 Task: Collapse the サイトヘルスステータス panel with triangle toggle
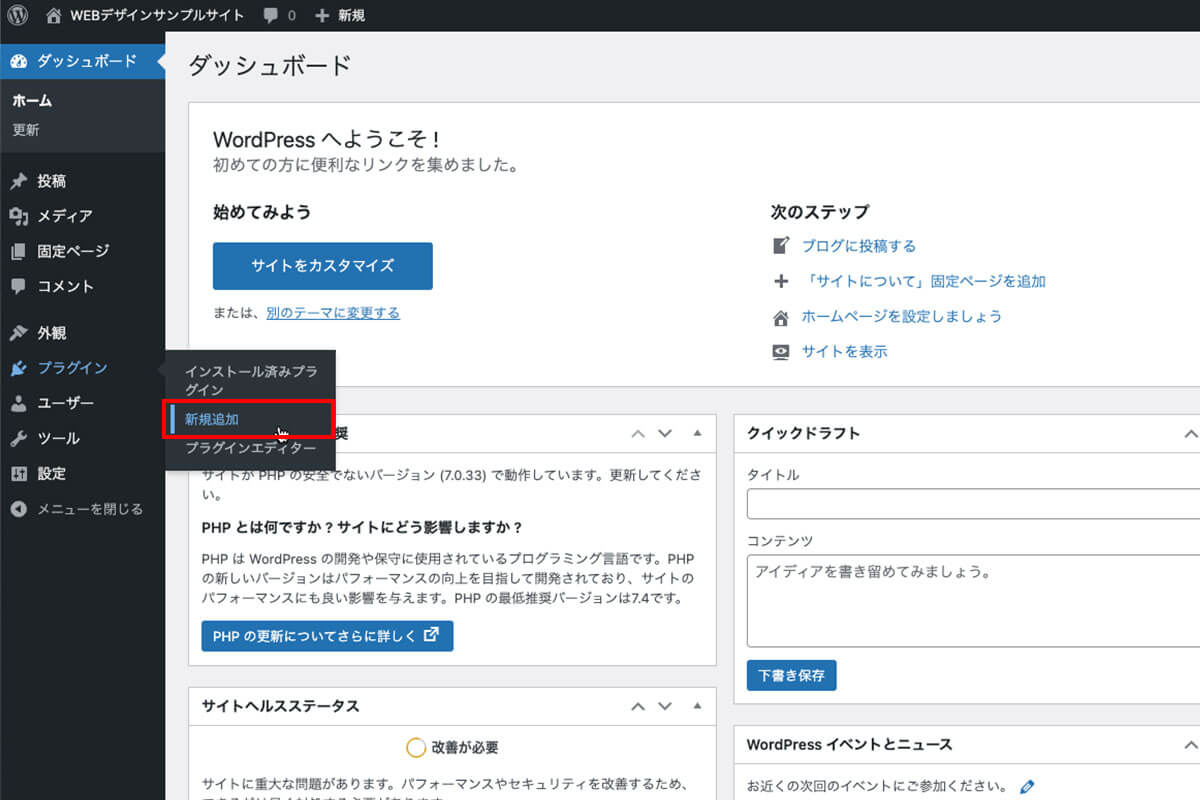[x=697, y=706]
